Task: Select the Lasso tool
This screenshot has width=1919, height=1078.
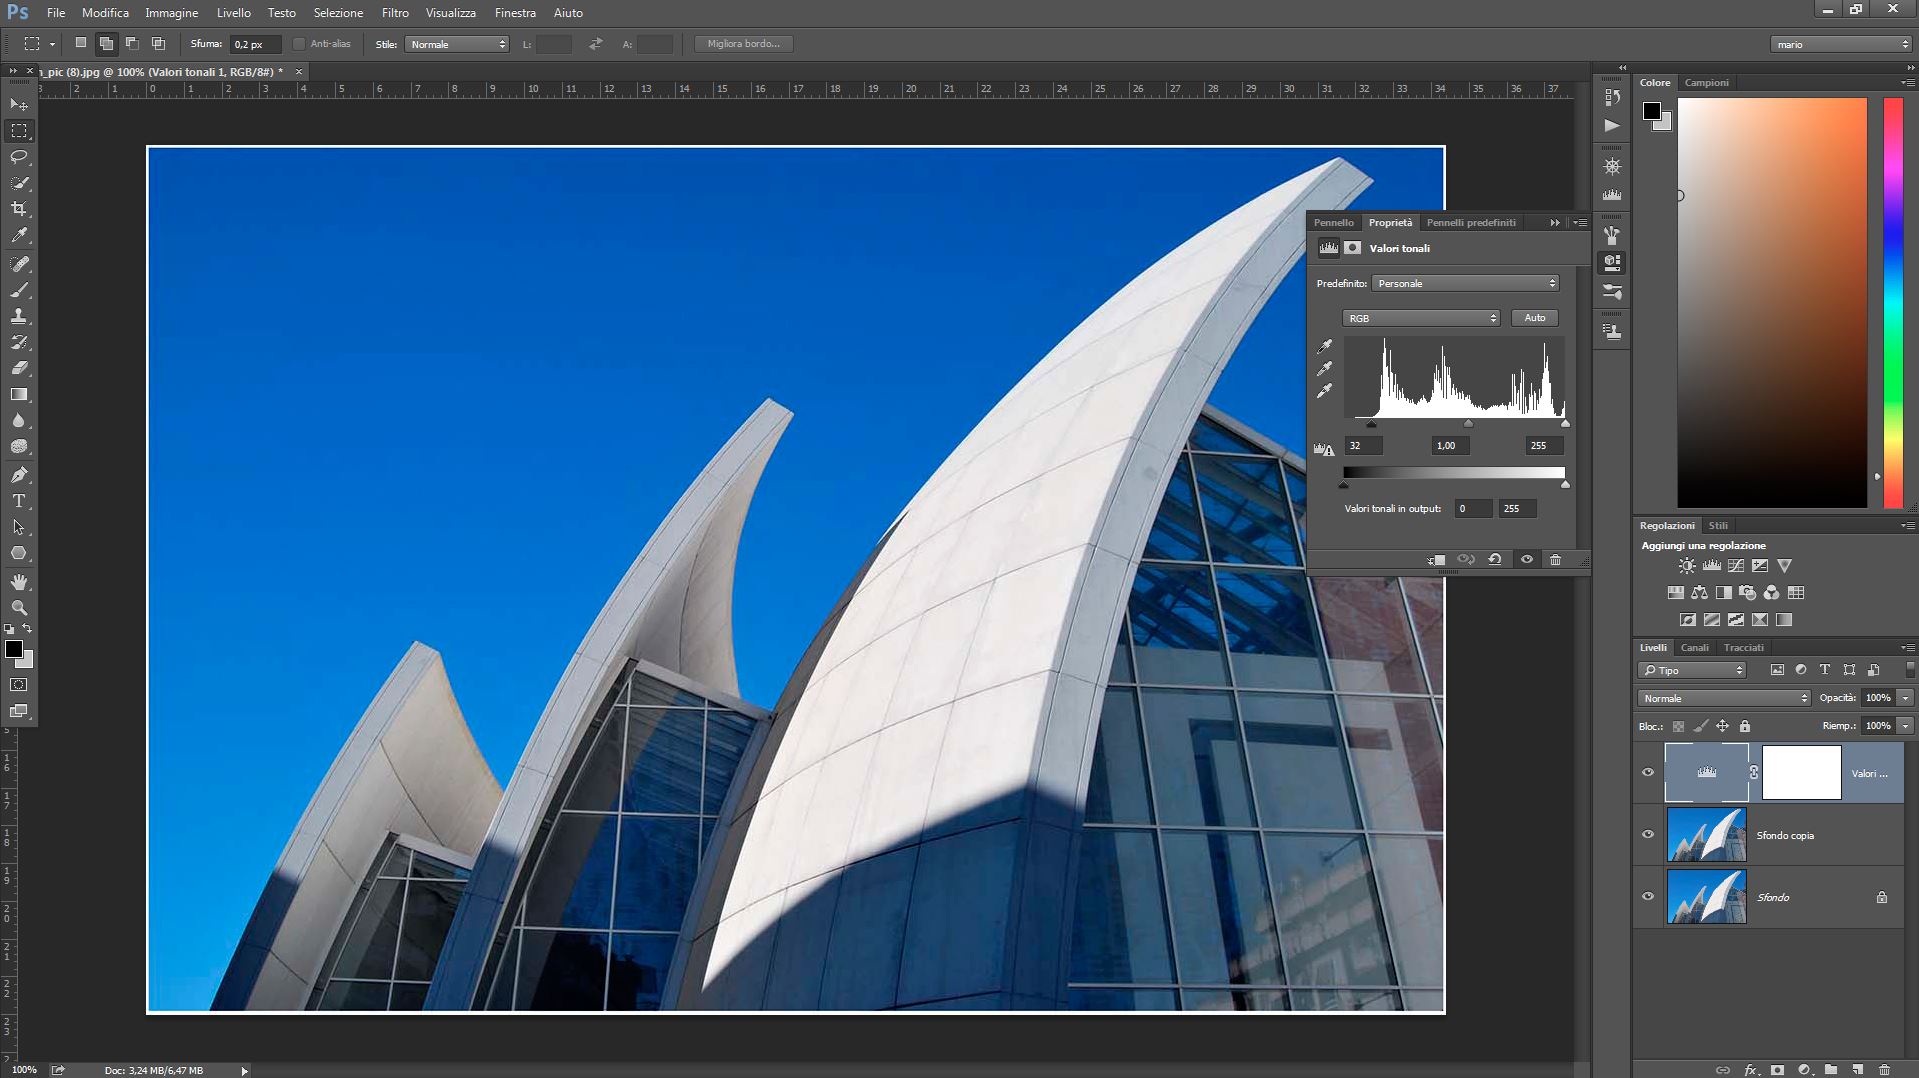Action: 19,157
